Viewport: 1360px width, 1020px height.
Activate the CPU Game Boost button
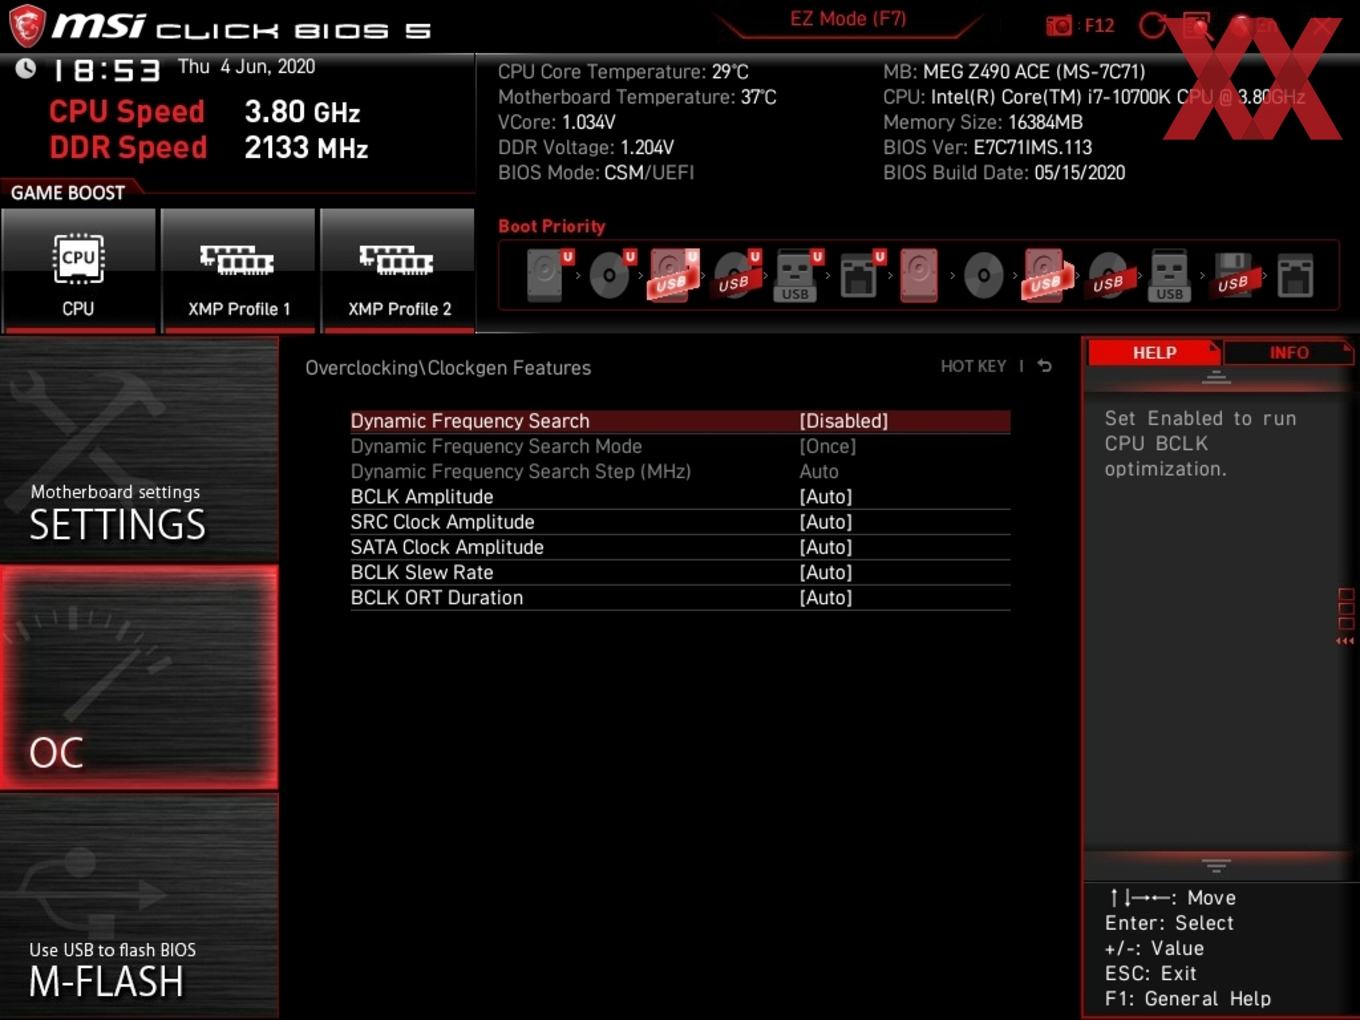coord(78,270)
